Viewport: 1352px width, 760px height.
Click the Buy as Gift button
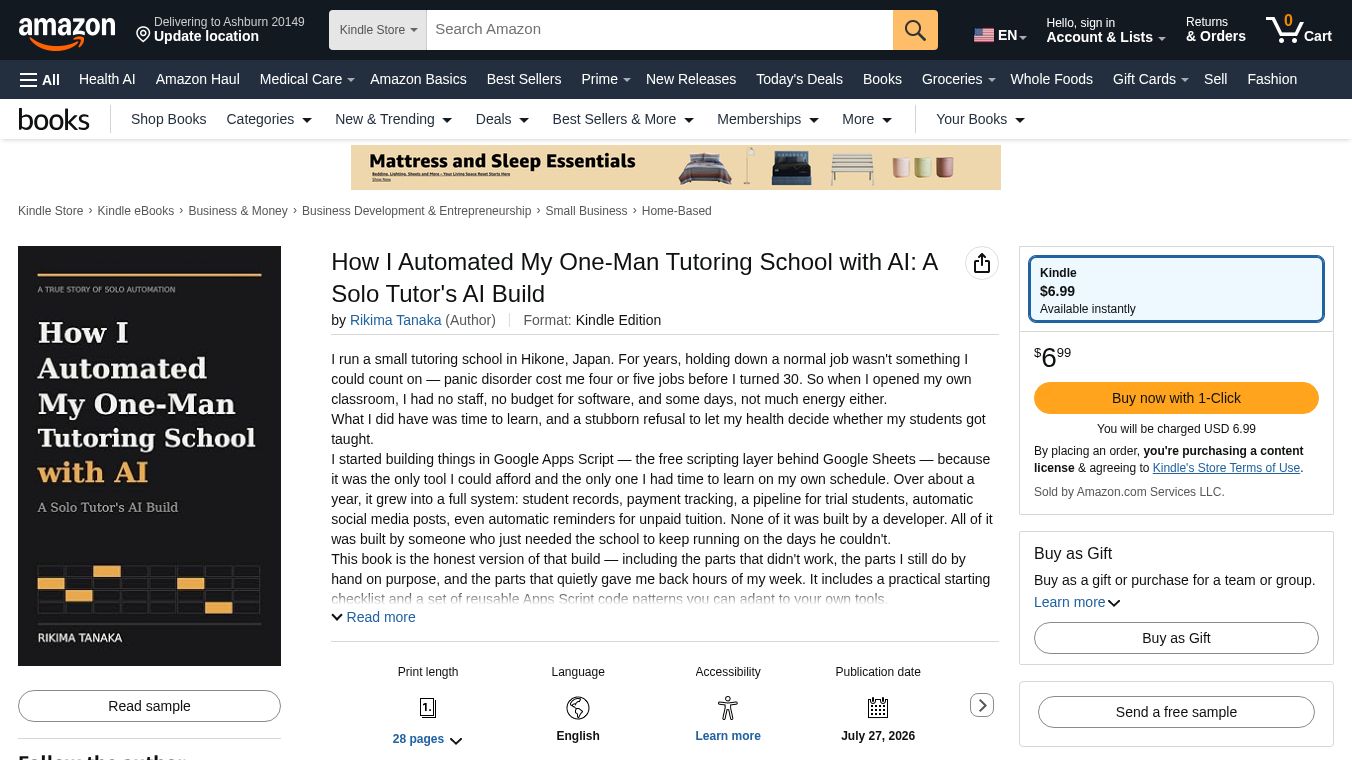(x=1176, y=638)
